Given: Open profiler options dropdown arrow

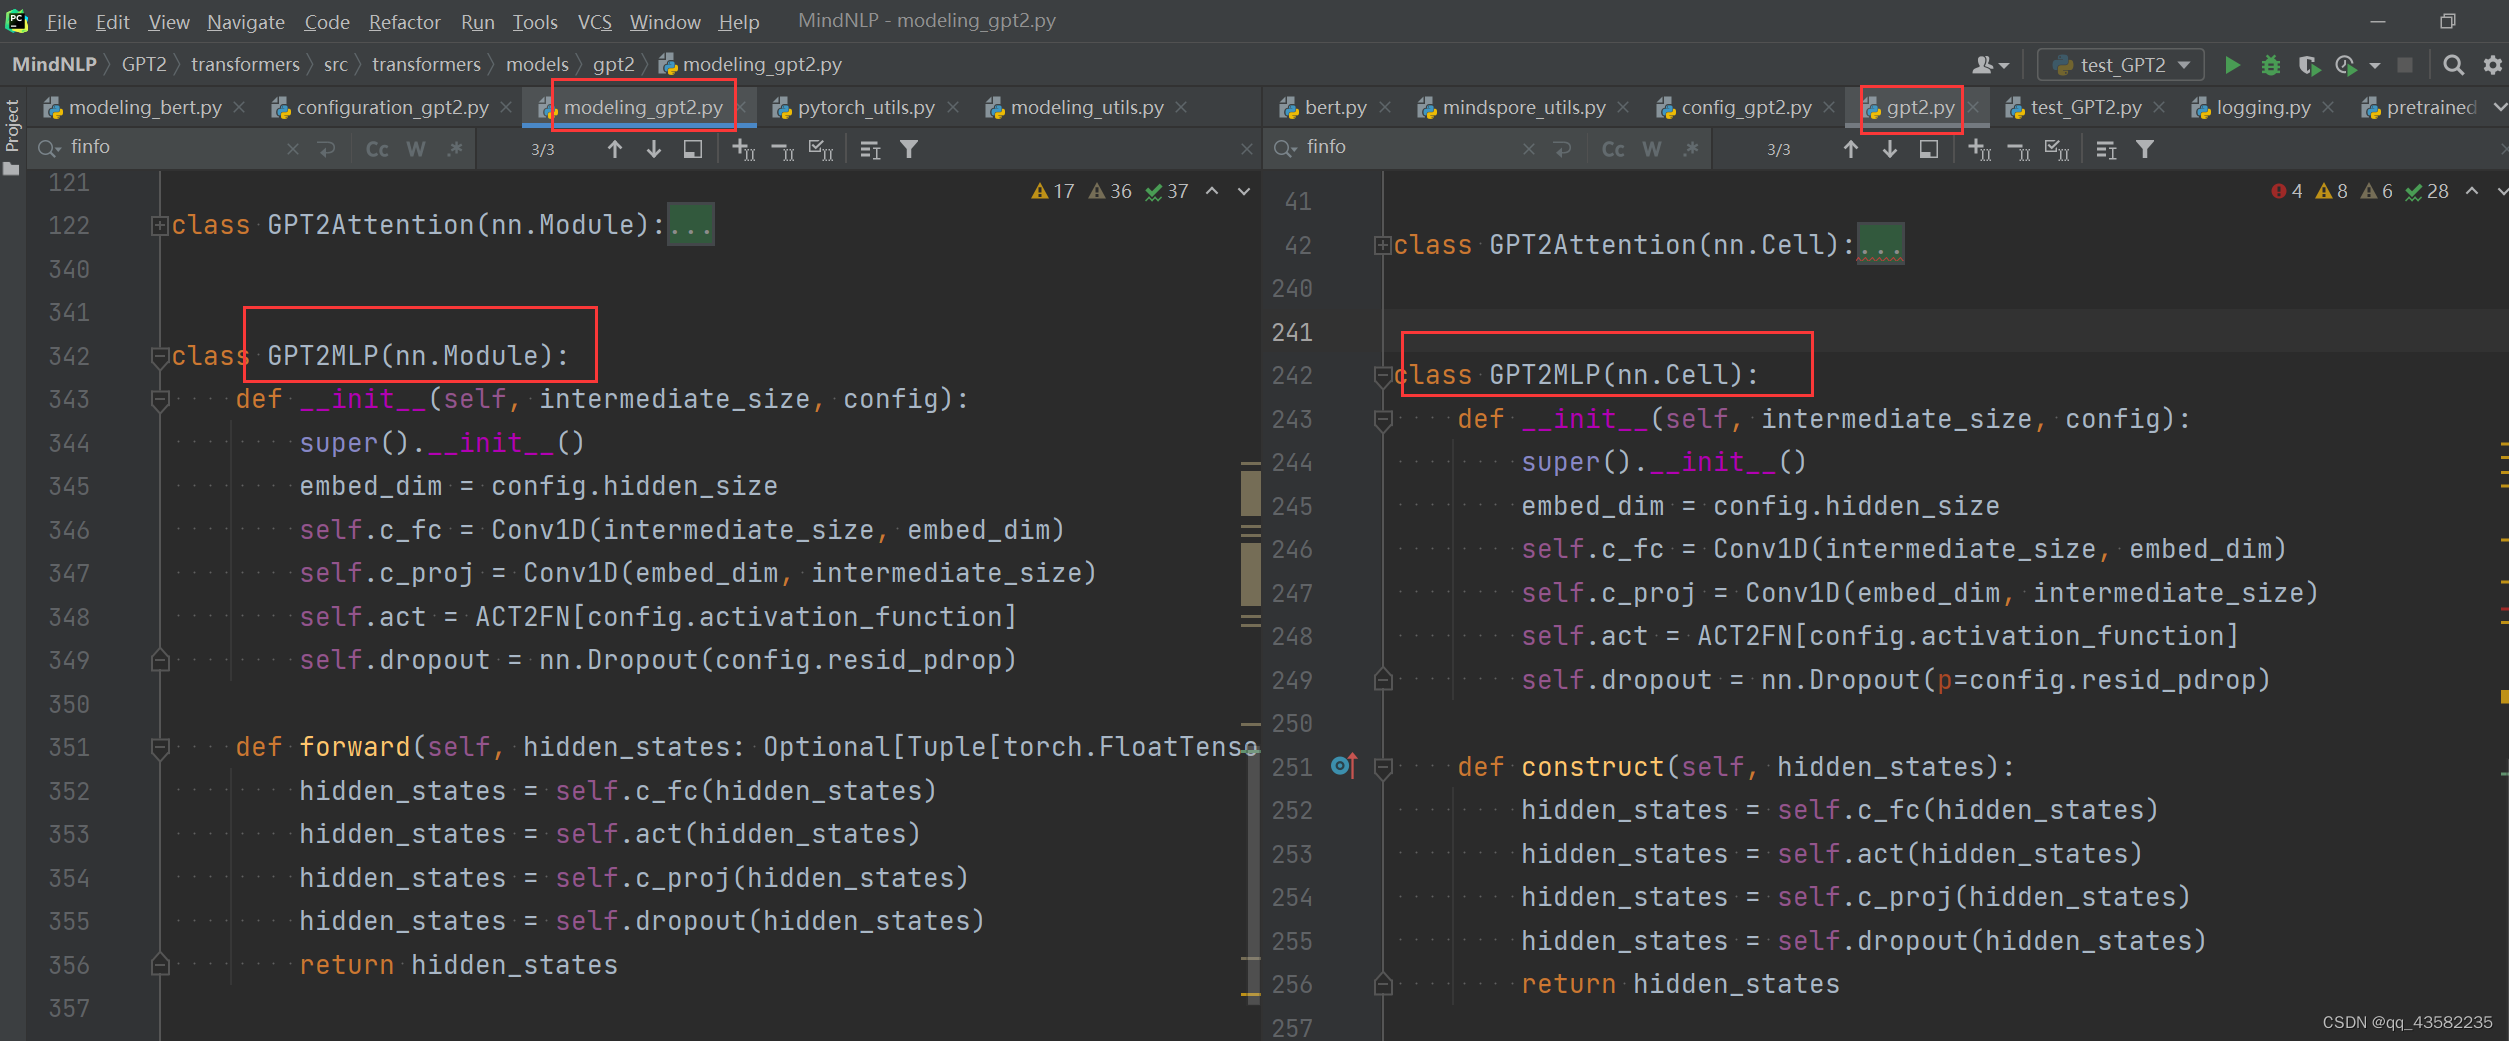Looking at the screenshot, I should [2375, 66].
